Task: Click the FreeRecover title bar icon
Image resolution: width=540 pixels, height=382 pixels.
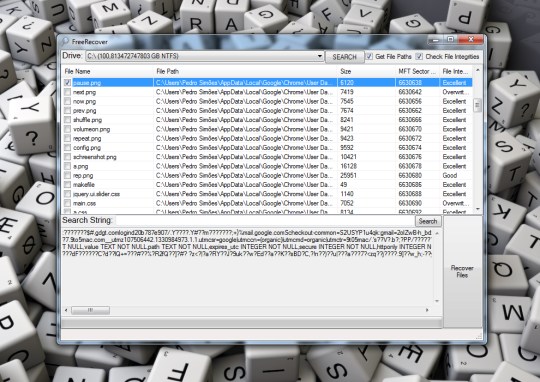Action: point(65,42)
